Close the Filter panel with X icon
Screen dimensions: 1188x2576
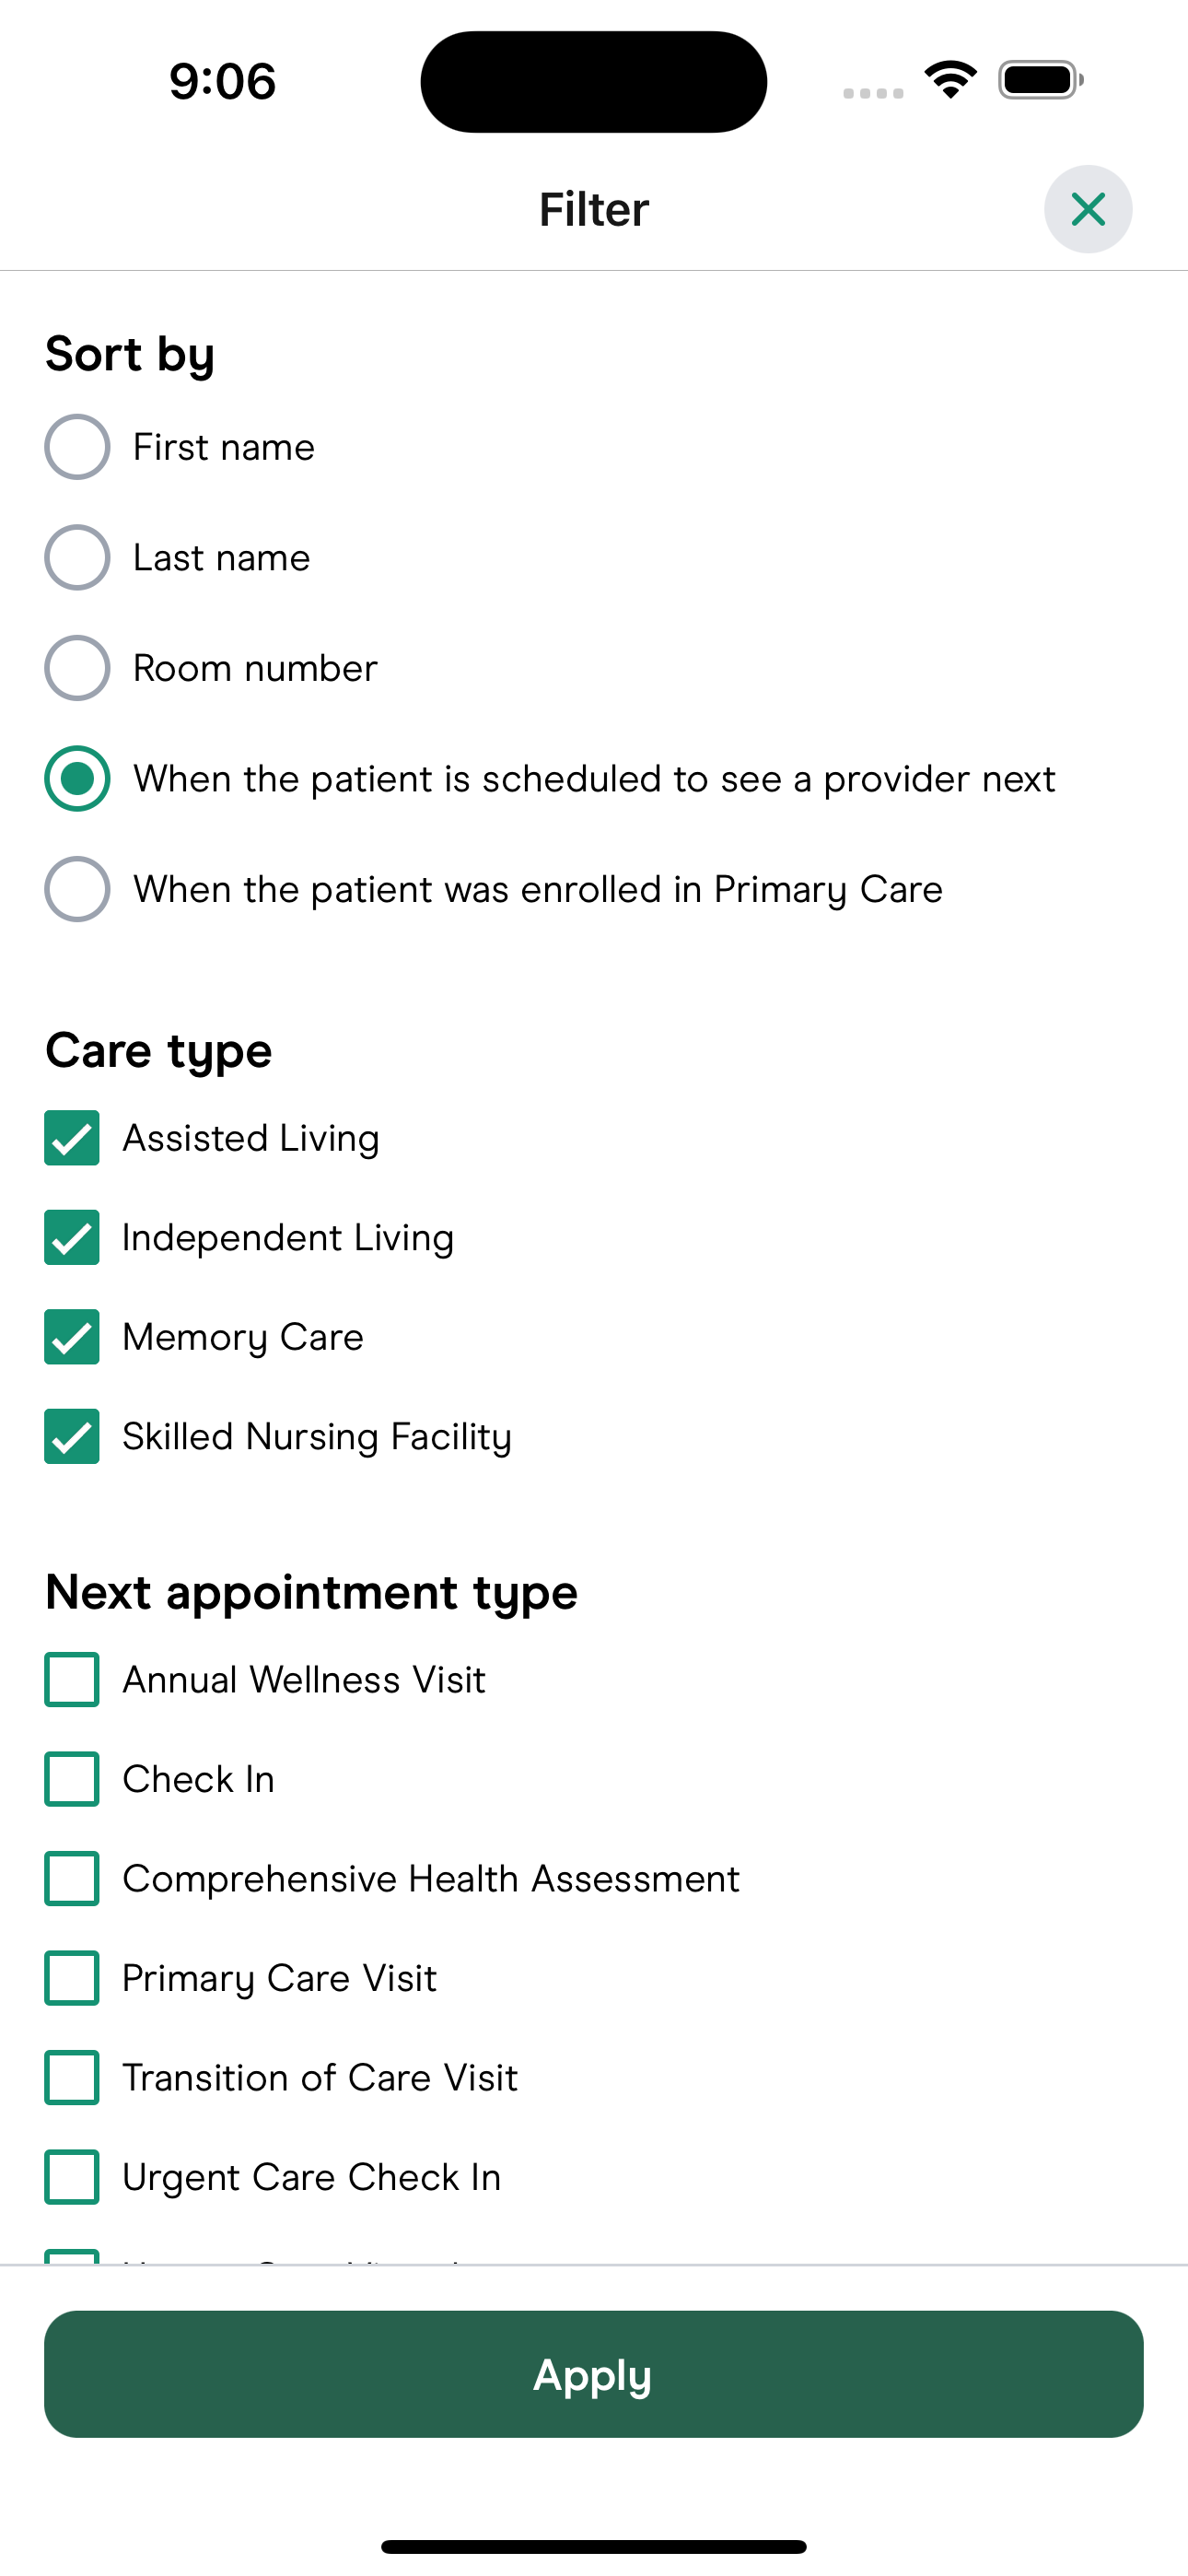1088,209
